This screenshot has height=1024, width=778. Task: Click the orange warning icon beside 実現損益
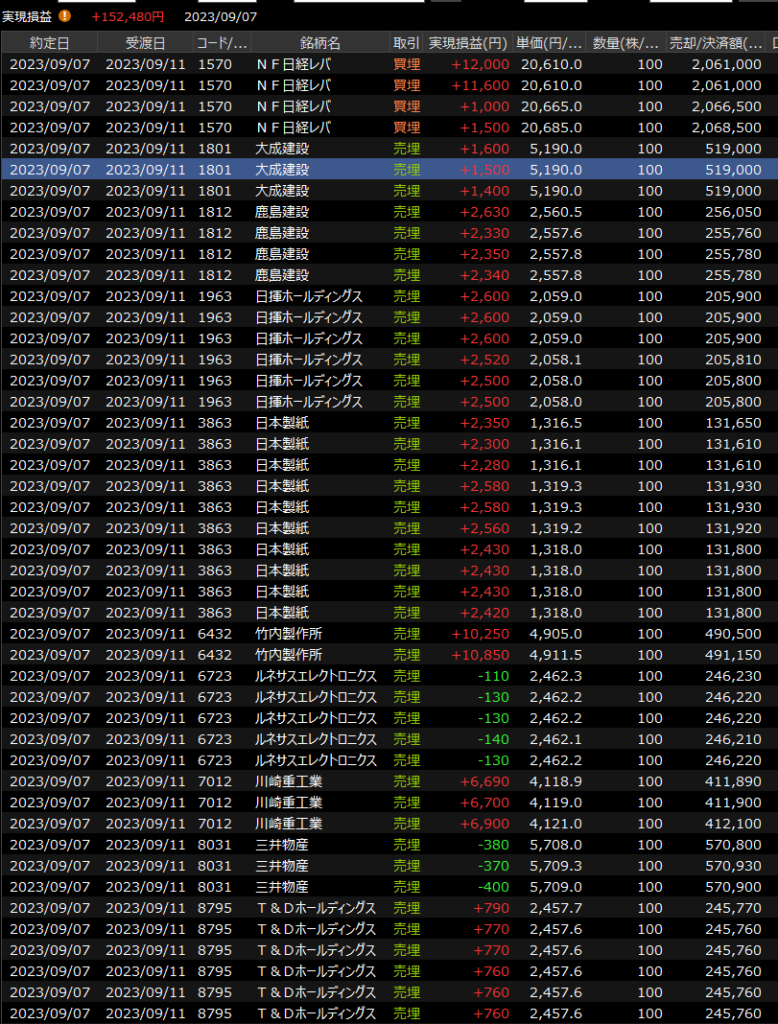point(65,16)
